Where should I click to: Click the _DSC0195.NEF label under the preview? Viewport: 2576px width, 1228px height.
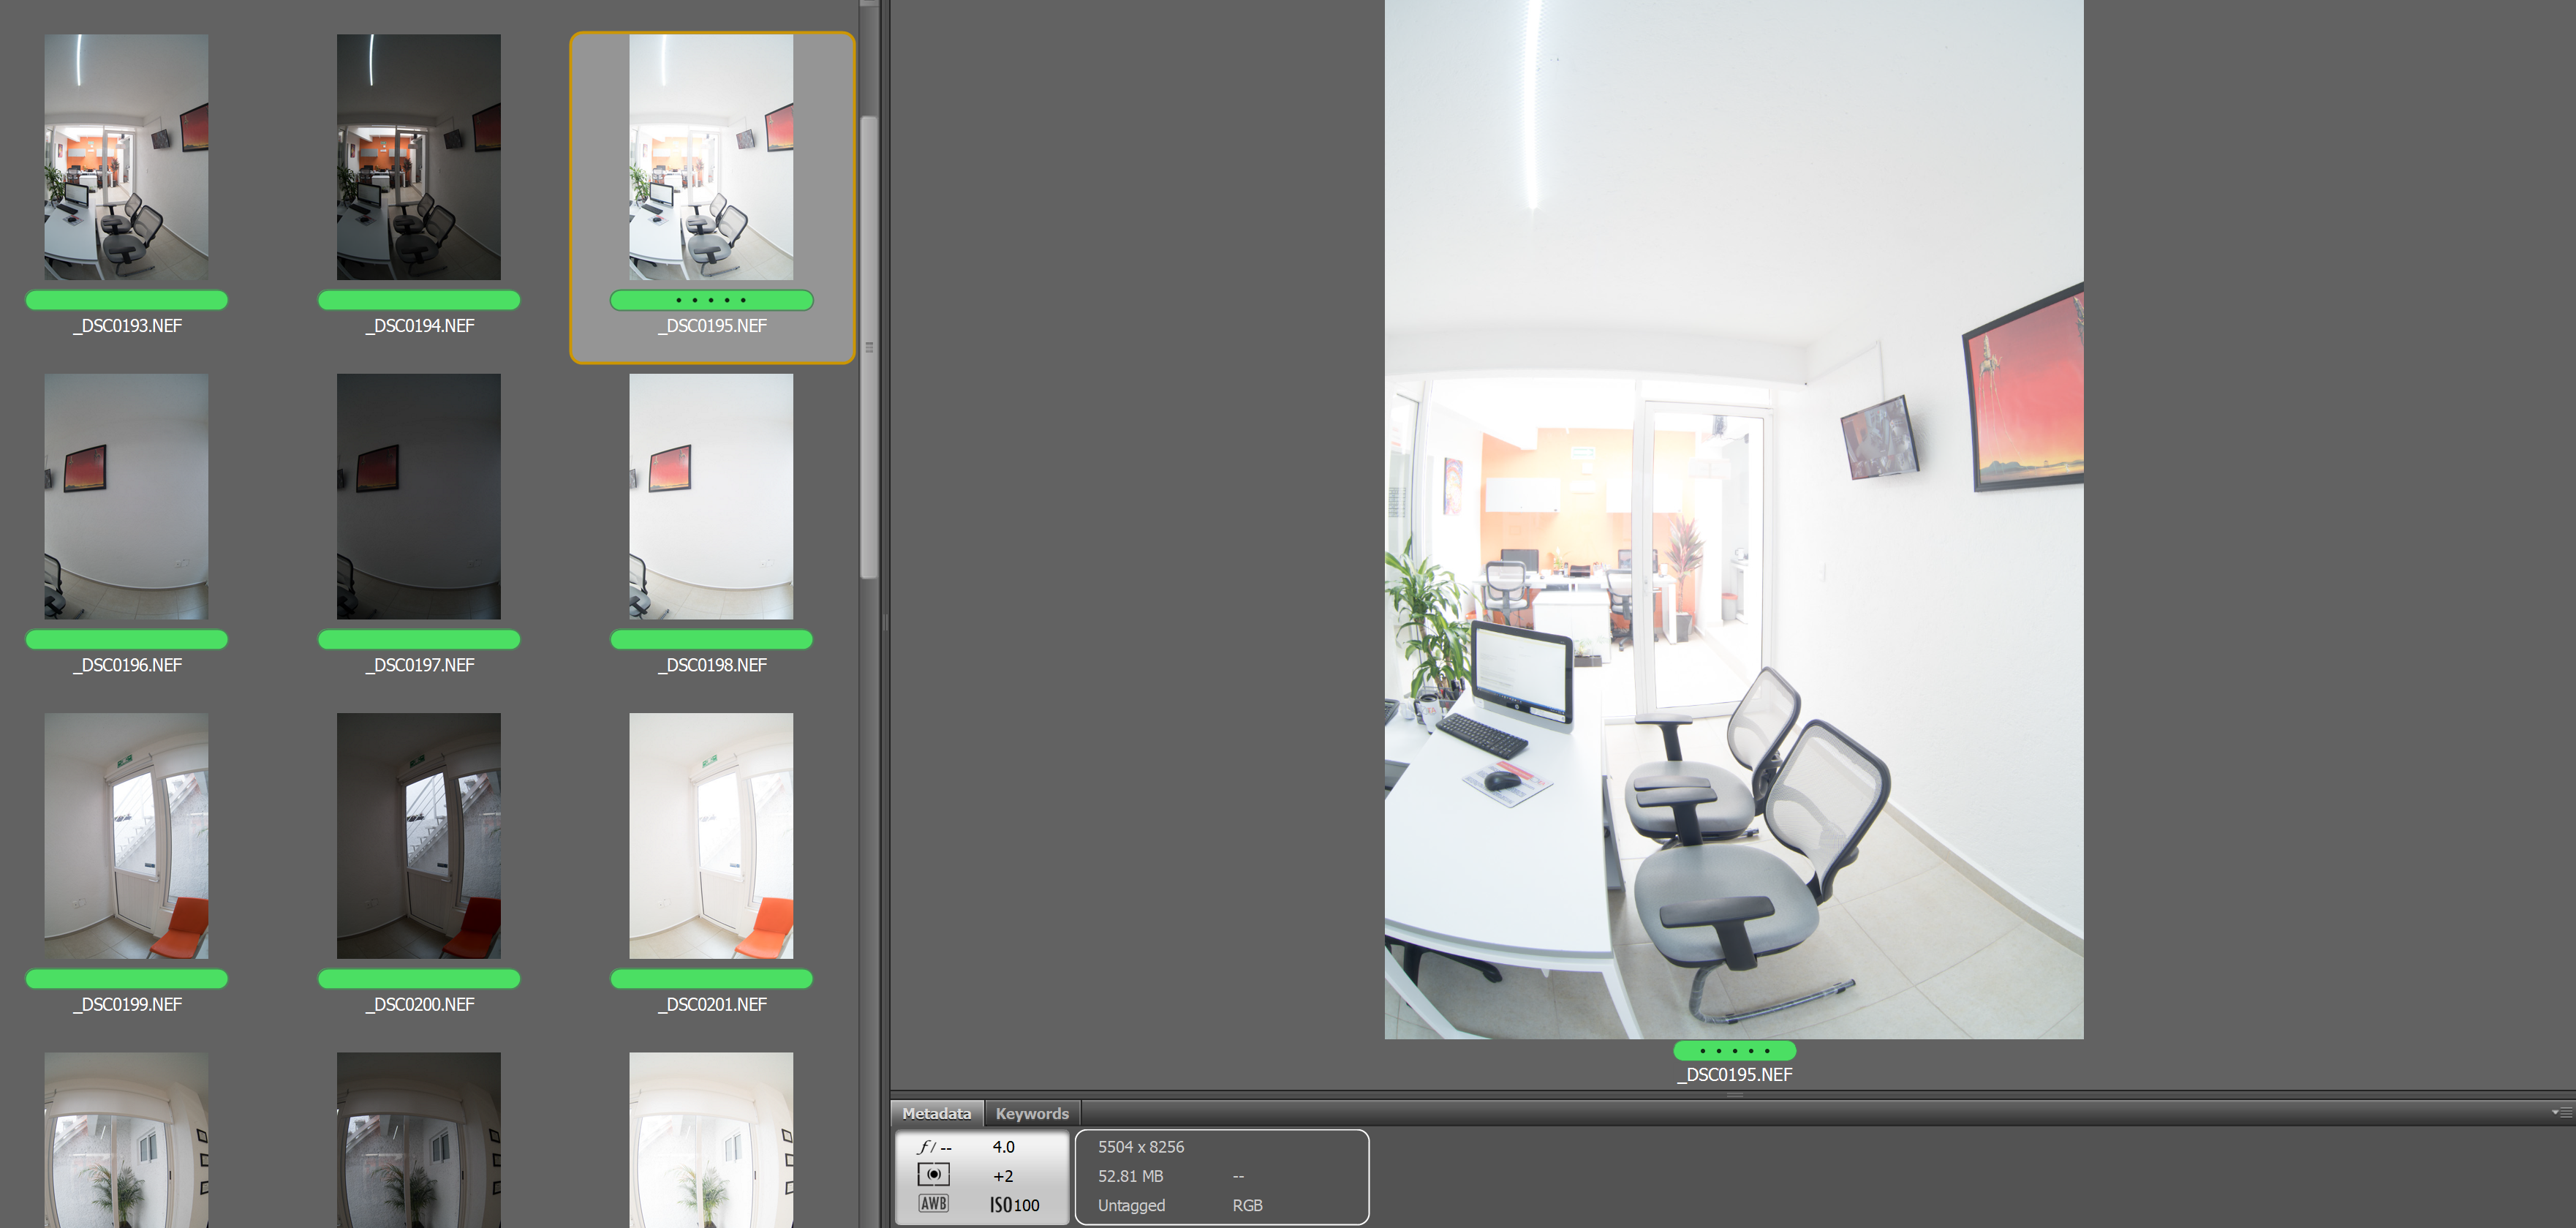[x=1734, y=1075]
